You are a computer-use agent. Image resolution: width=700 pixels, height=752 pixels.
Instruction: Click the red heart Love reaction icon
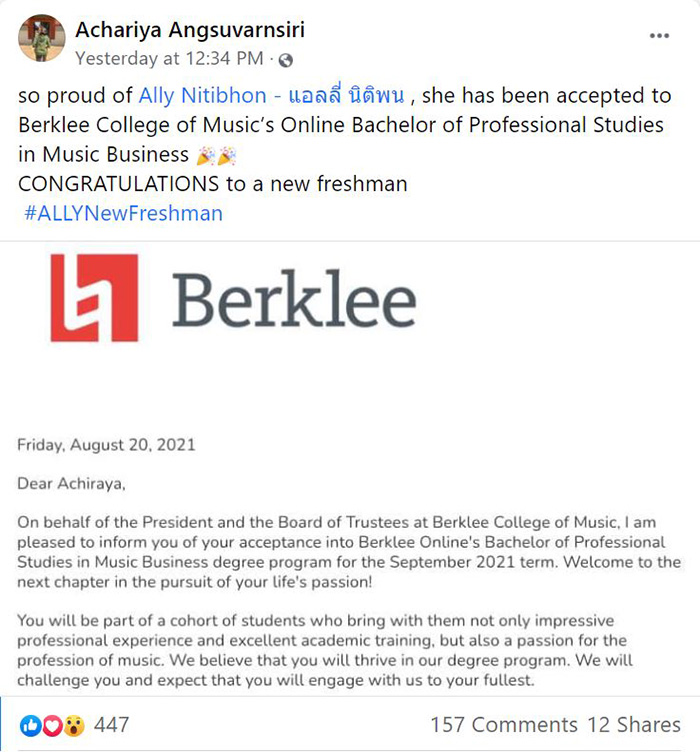(x=51, y=725)
